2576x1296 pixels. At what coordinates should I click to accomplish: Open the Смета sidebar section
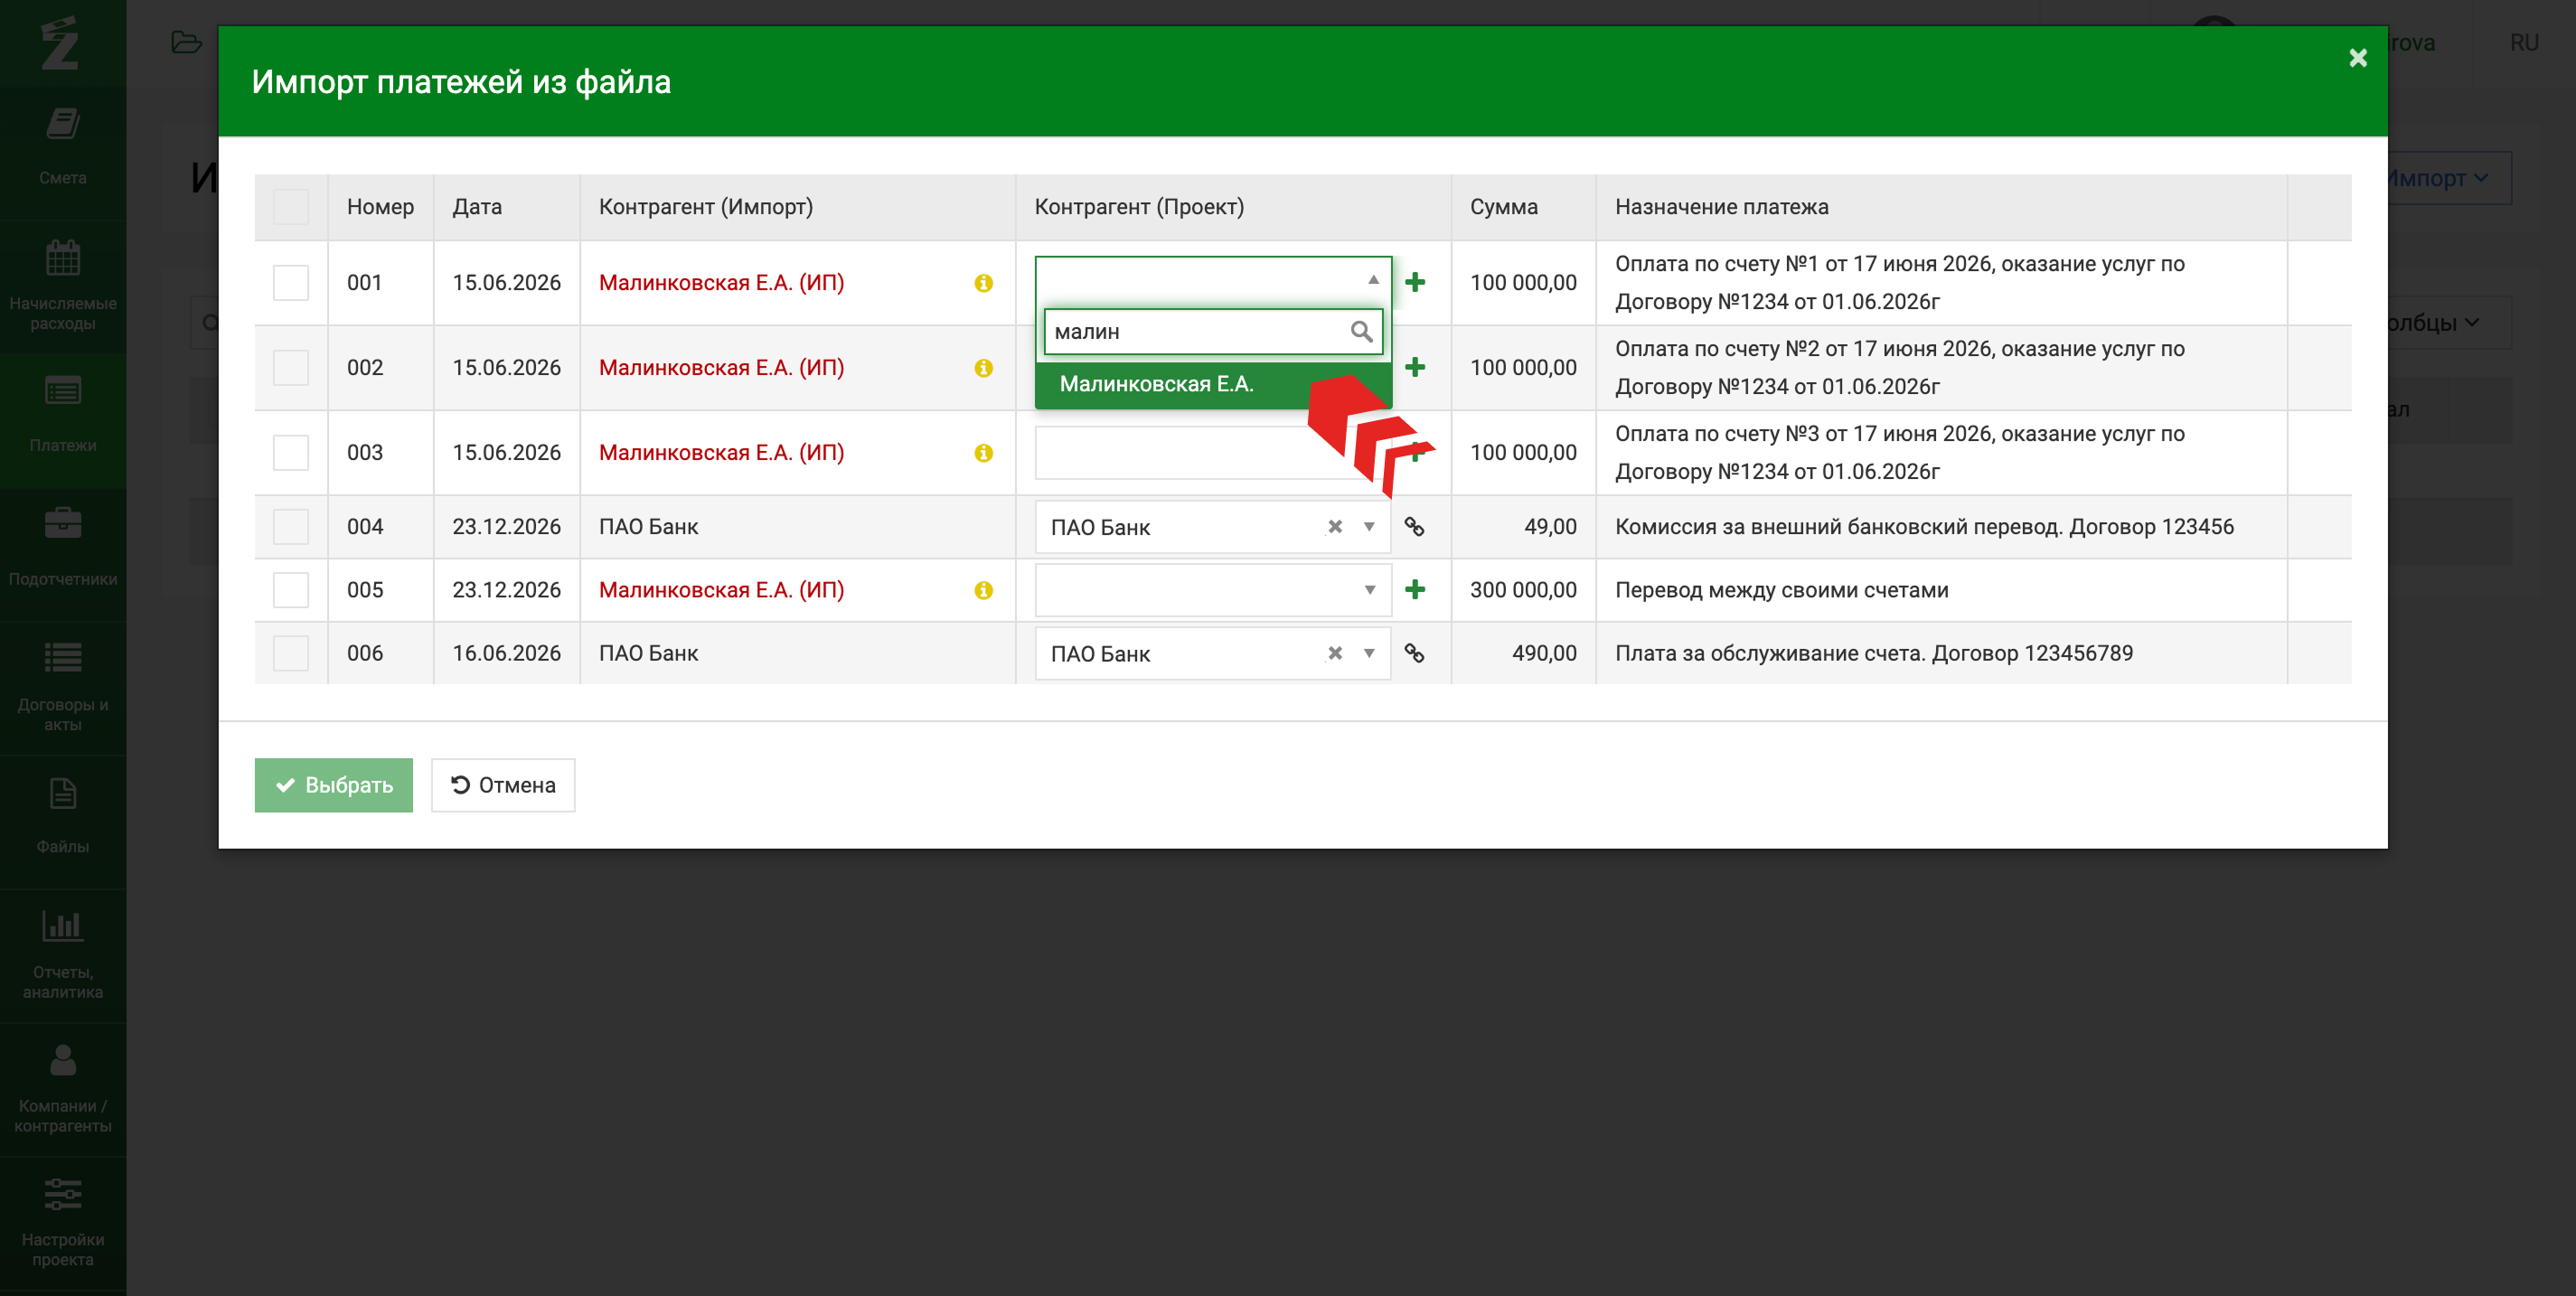tap(63, 147)
